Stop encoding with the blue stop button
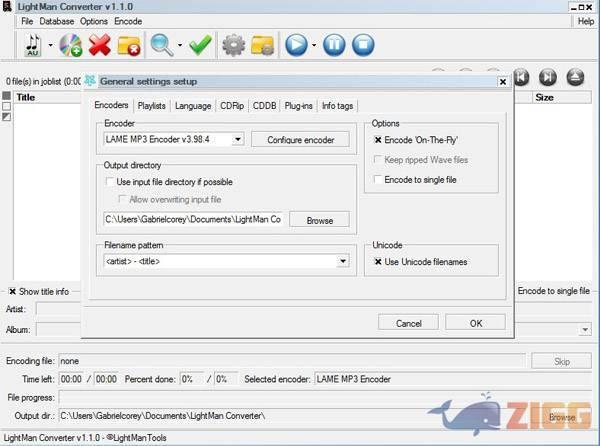600x446 pixels. point(363,45)
